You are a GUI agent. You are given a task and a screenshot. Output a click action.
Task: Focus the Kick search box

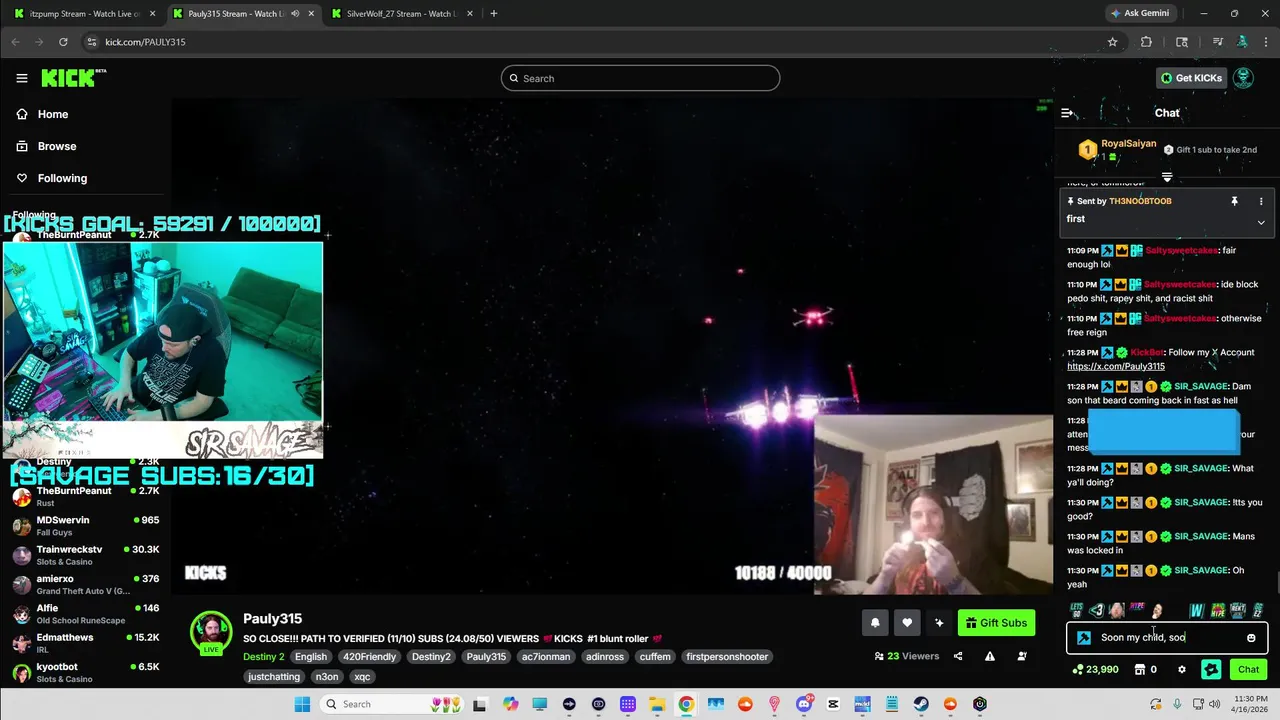[640, 78]
